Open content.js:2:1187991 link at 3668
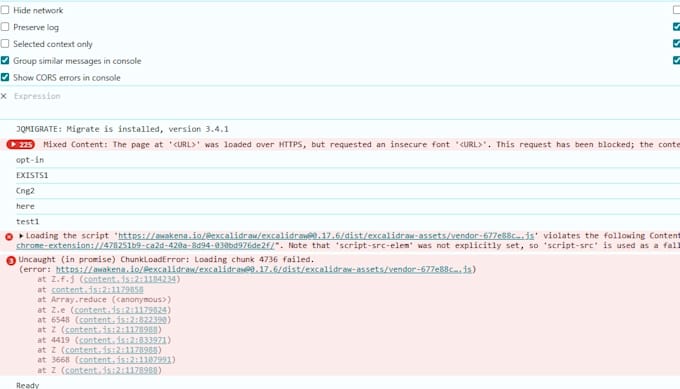 125,360
